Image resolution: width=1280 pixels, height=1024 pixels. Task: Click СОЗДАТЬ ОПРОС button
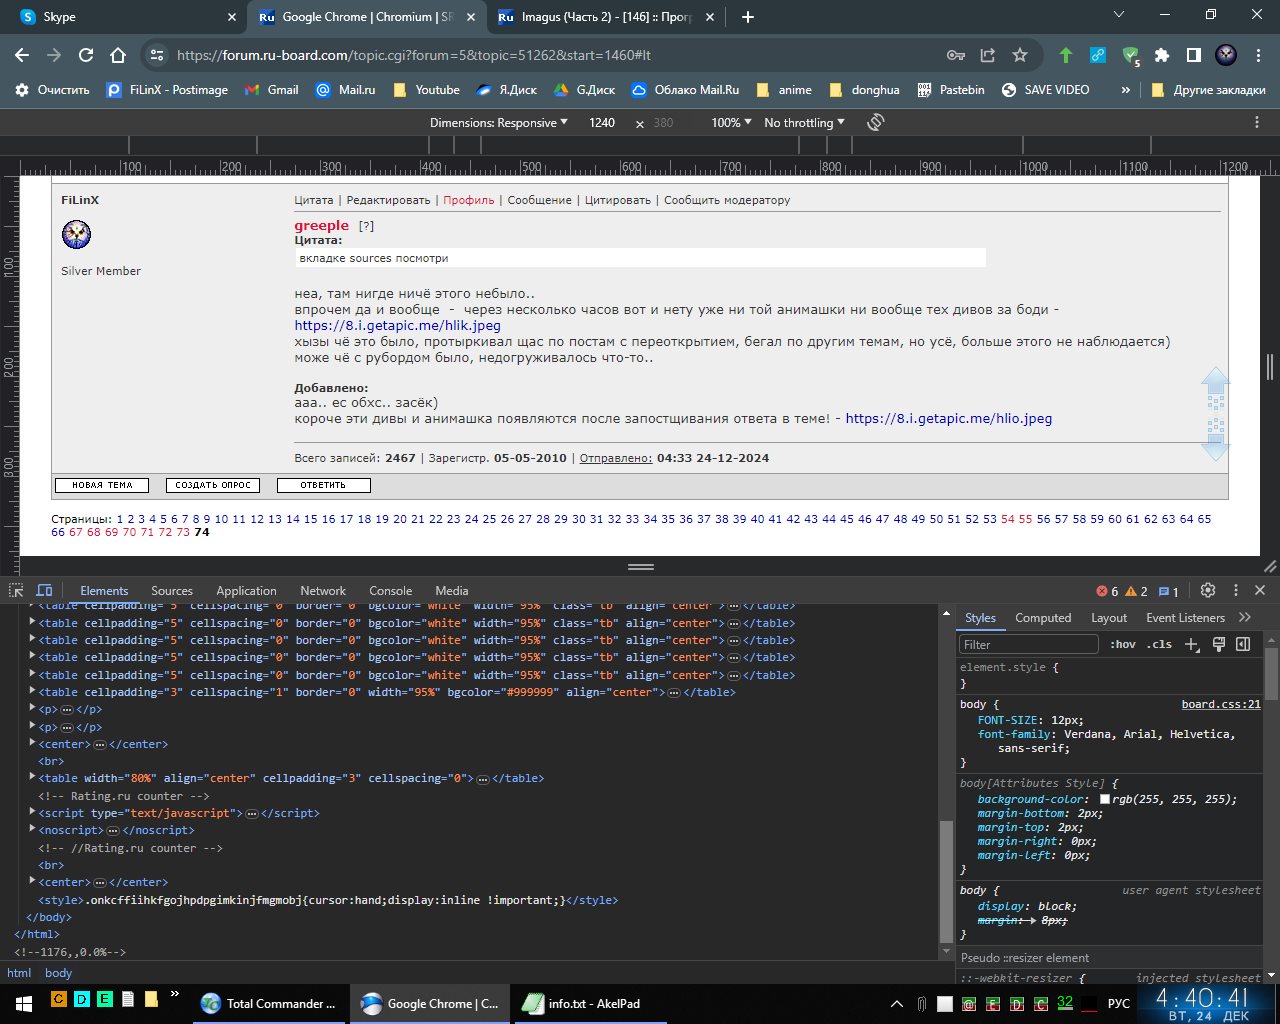213,485
